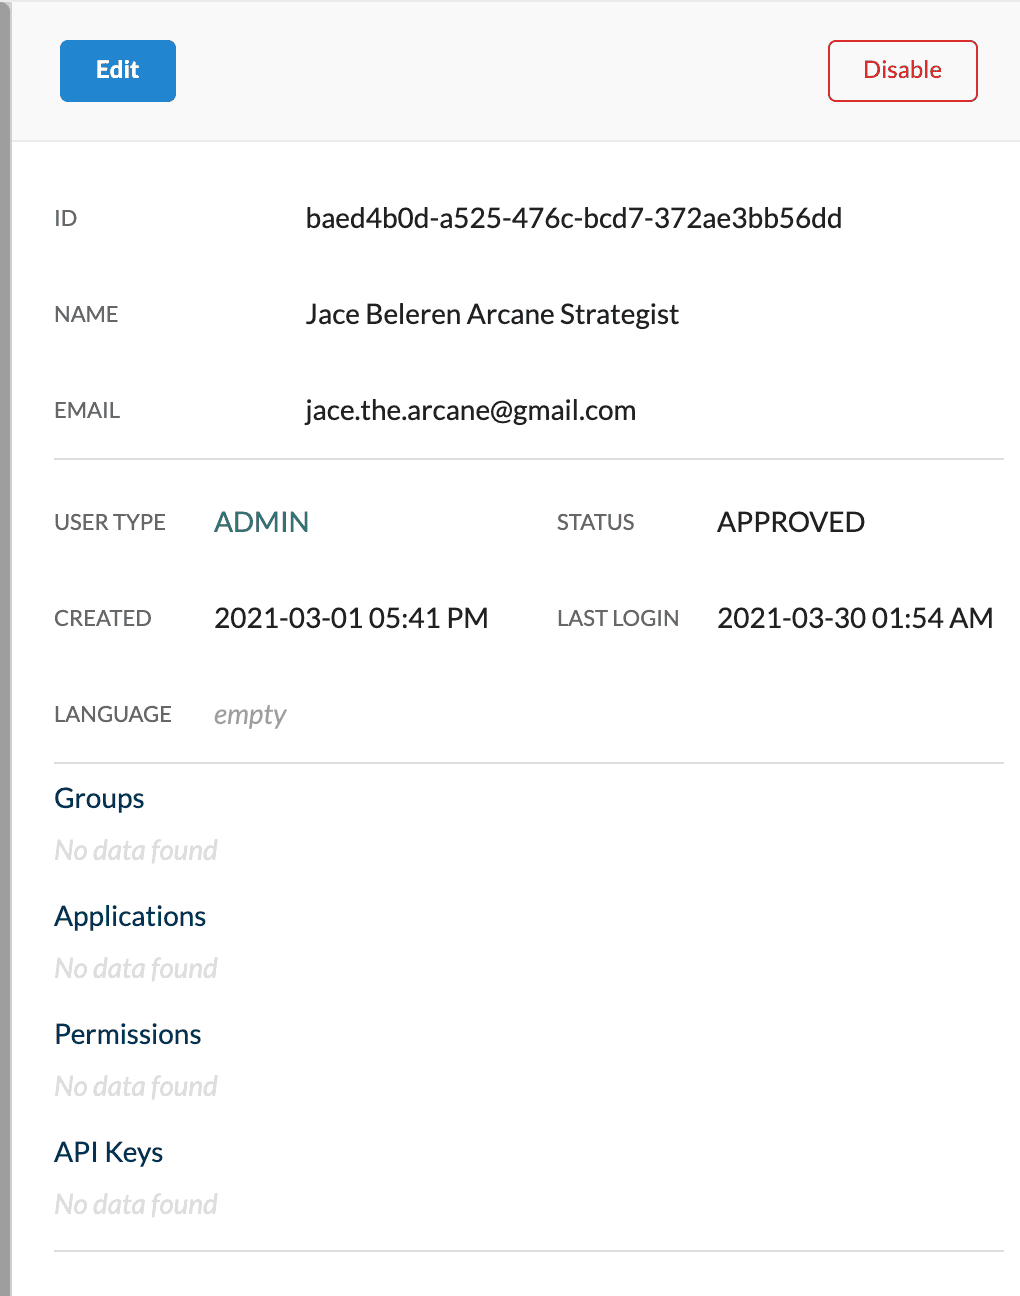
Task: Click No data found under API Keys
Action: (136, 1204)
